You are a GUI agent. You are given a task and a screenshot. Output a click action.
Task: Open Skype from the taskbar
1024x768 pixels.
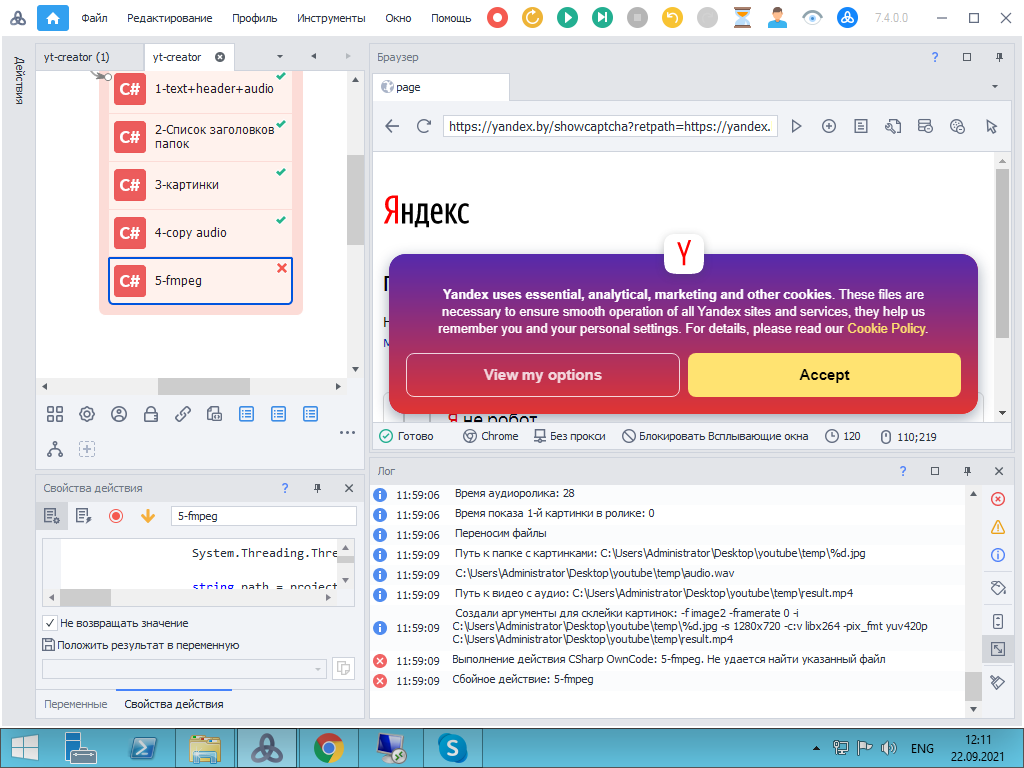[x=453, y=748]
